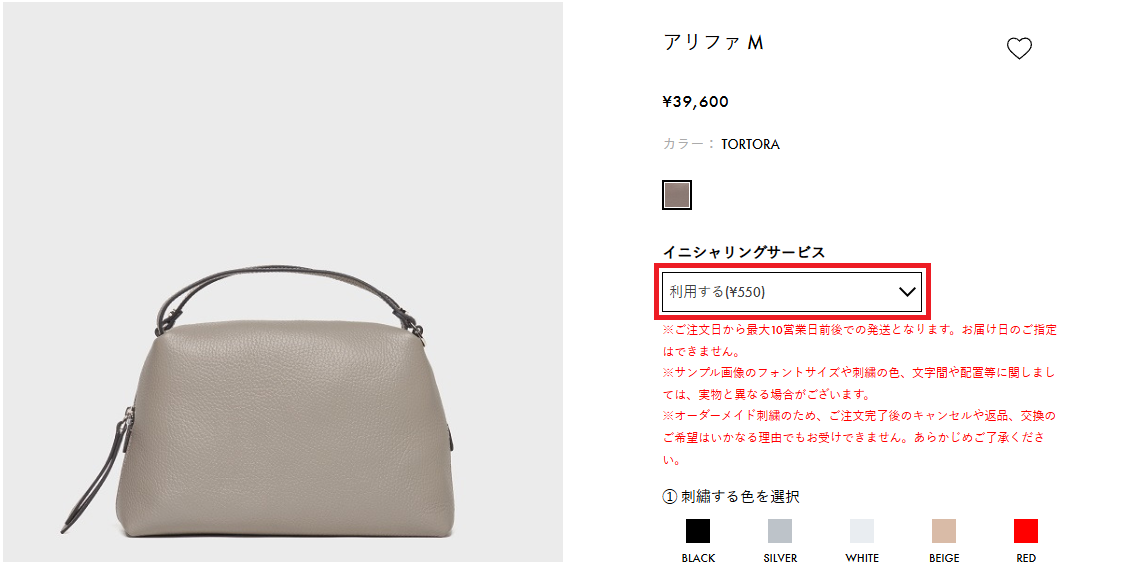Click the ¥39,600 price text
This screenshot has width=1140, height=564.
[x=696, y=102]
